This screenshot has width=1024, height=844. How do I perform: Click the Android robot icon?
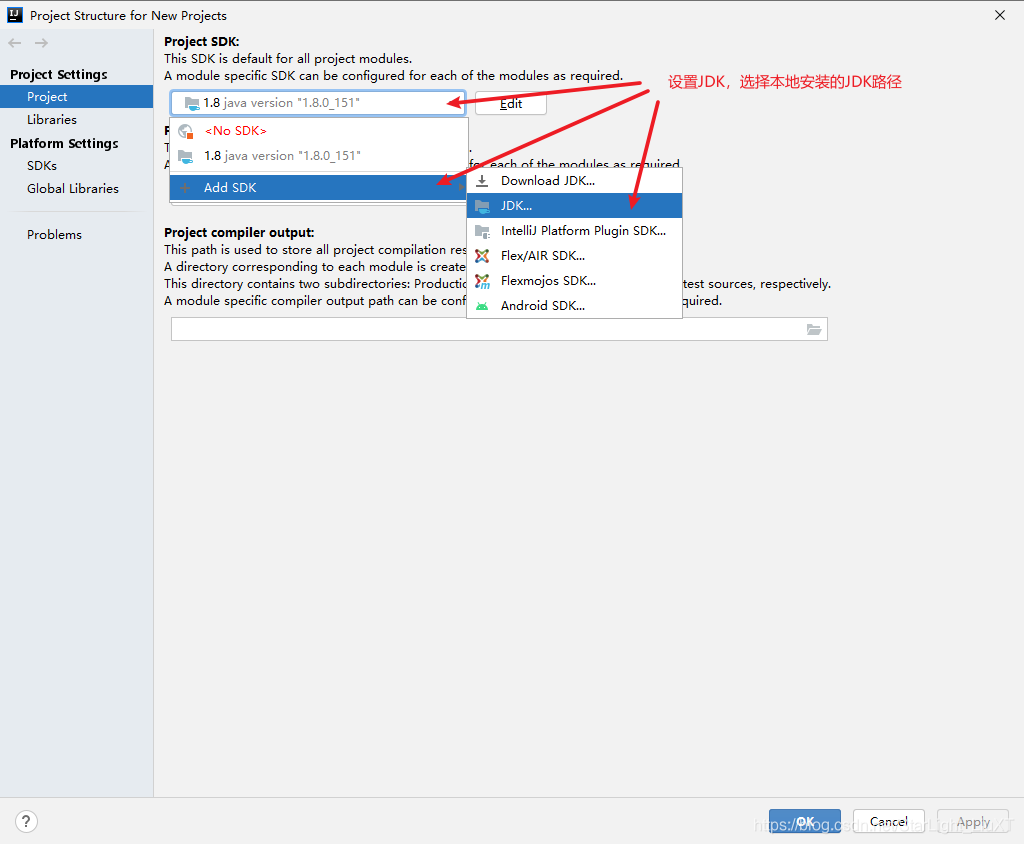point(482,306)
